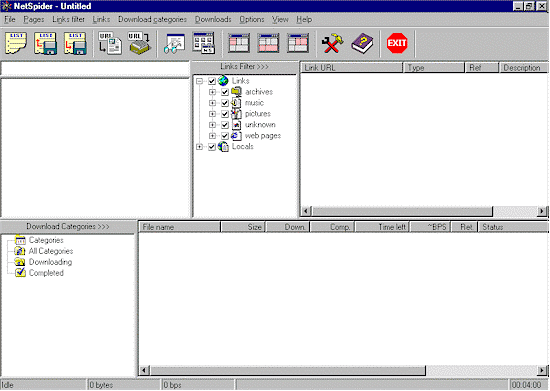Disable the unknown file types checkbox
The image size is (550, 391).
coord(225,125)
